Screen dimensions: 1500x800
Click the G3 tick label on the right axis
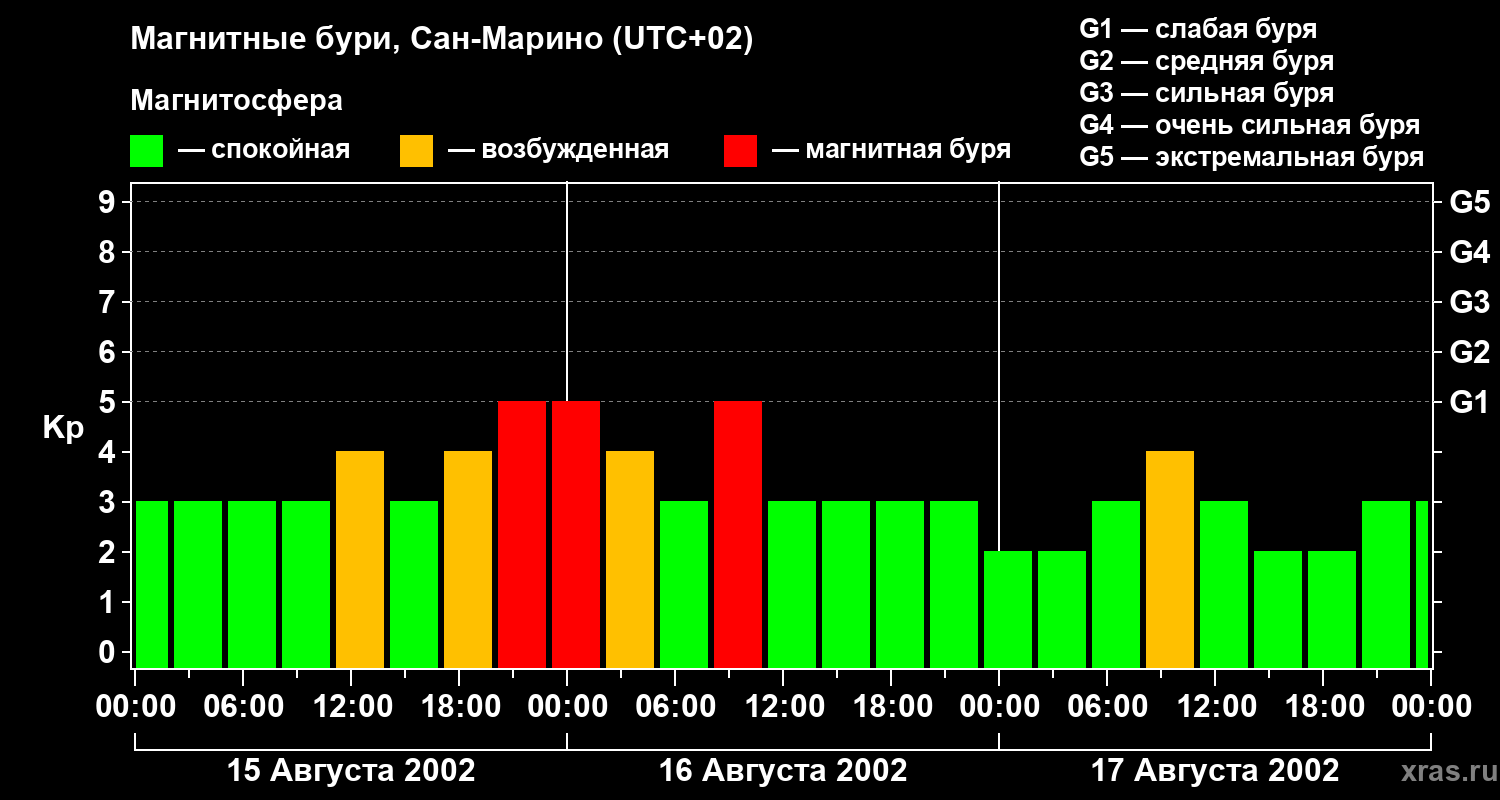1470,302
